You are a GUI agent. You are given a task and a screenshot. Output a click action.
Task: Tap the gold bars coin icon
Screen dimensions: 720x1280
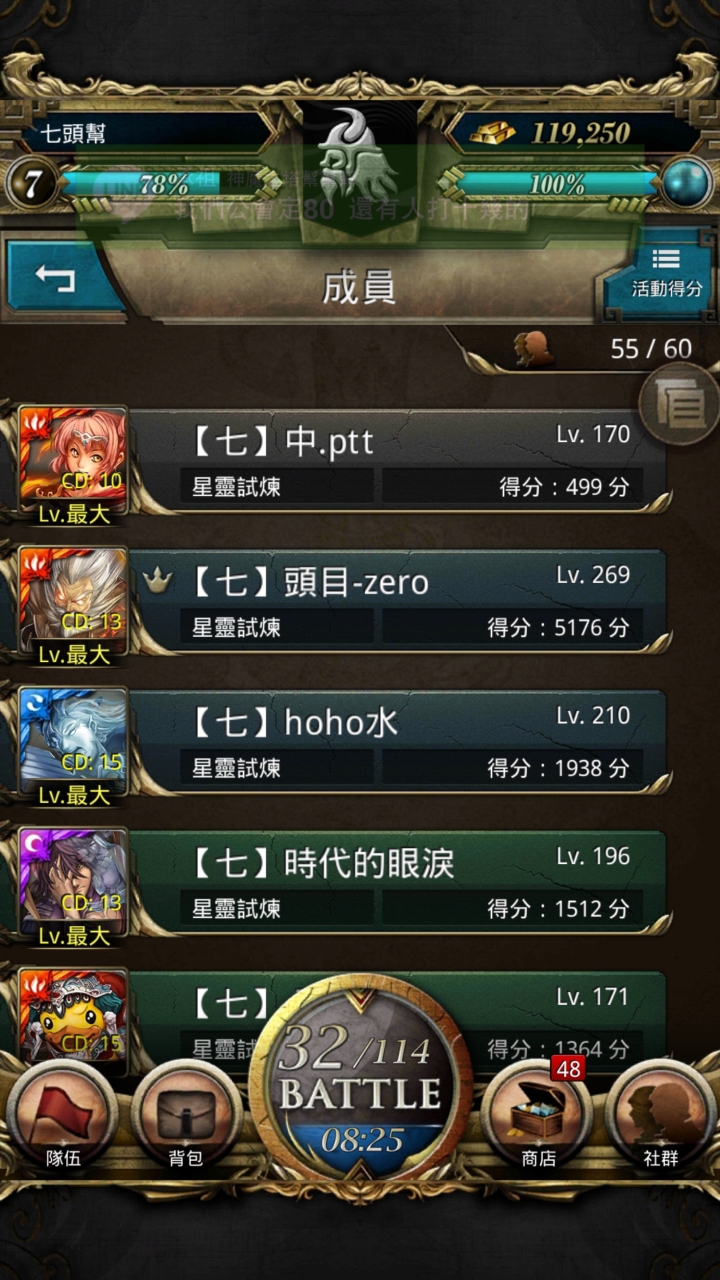[492, 132]
